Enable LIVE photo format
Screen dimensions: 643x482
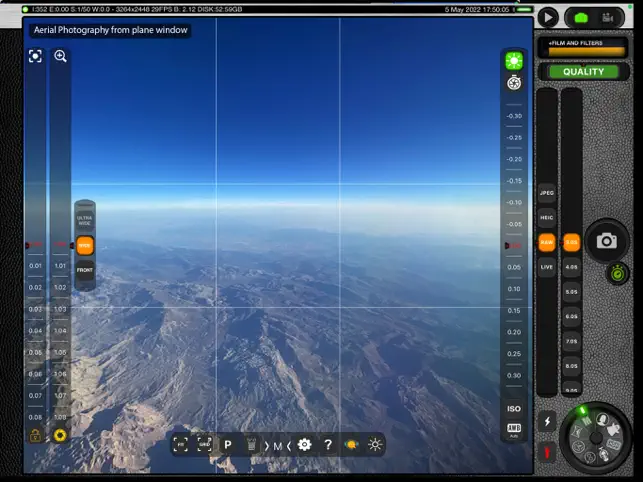coord(547,267)
